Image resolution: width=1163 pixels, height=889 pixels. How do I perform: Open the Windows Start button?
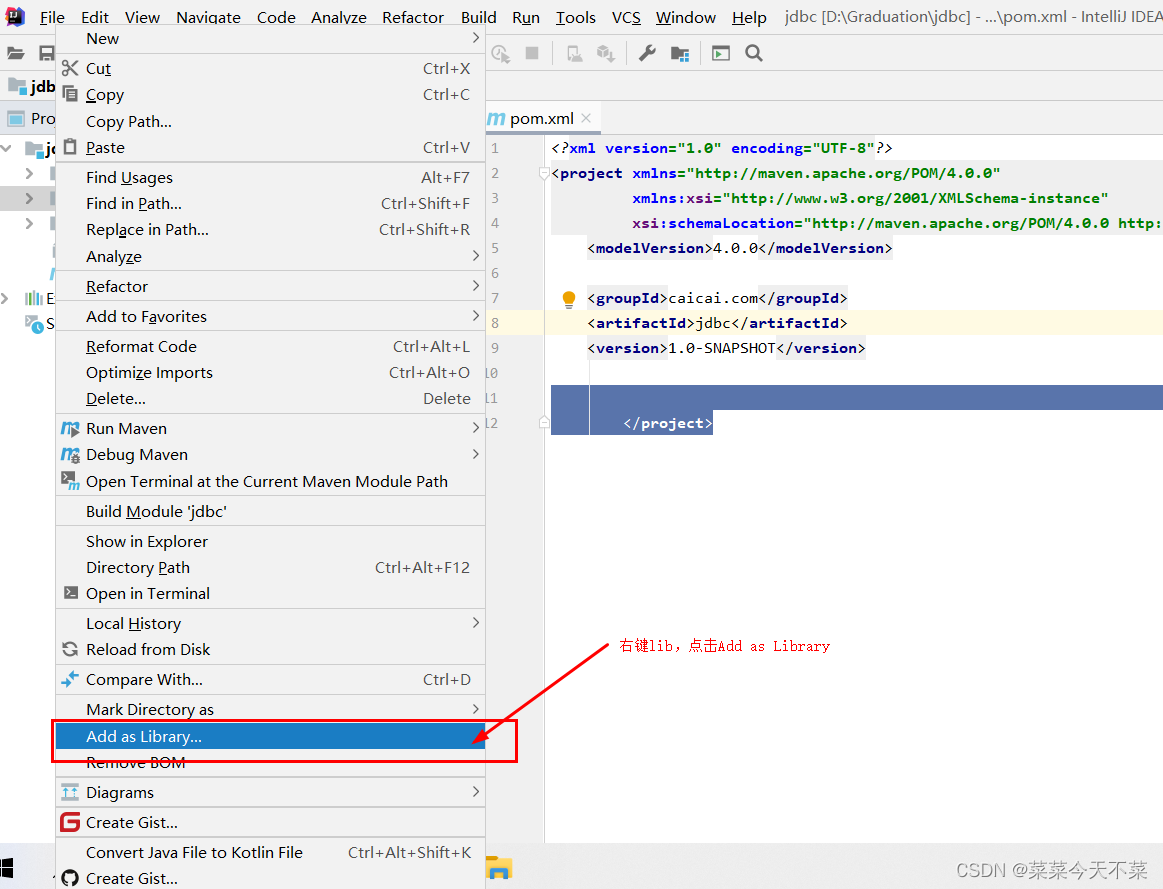(x=7, y=867)
